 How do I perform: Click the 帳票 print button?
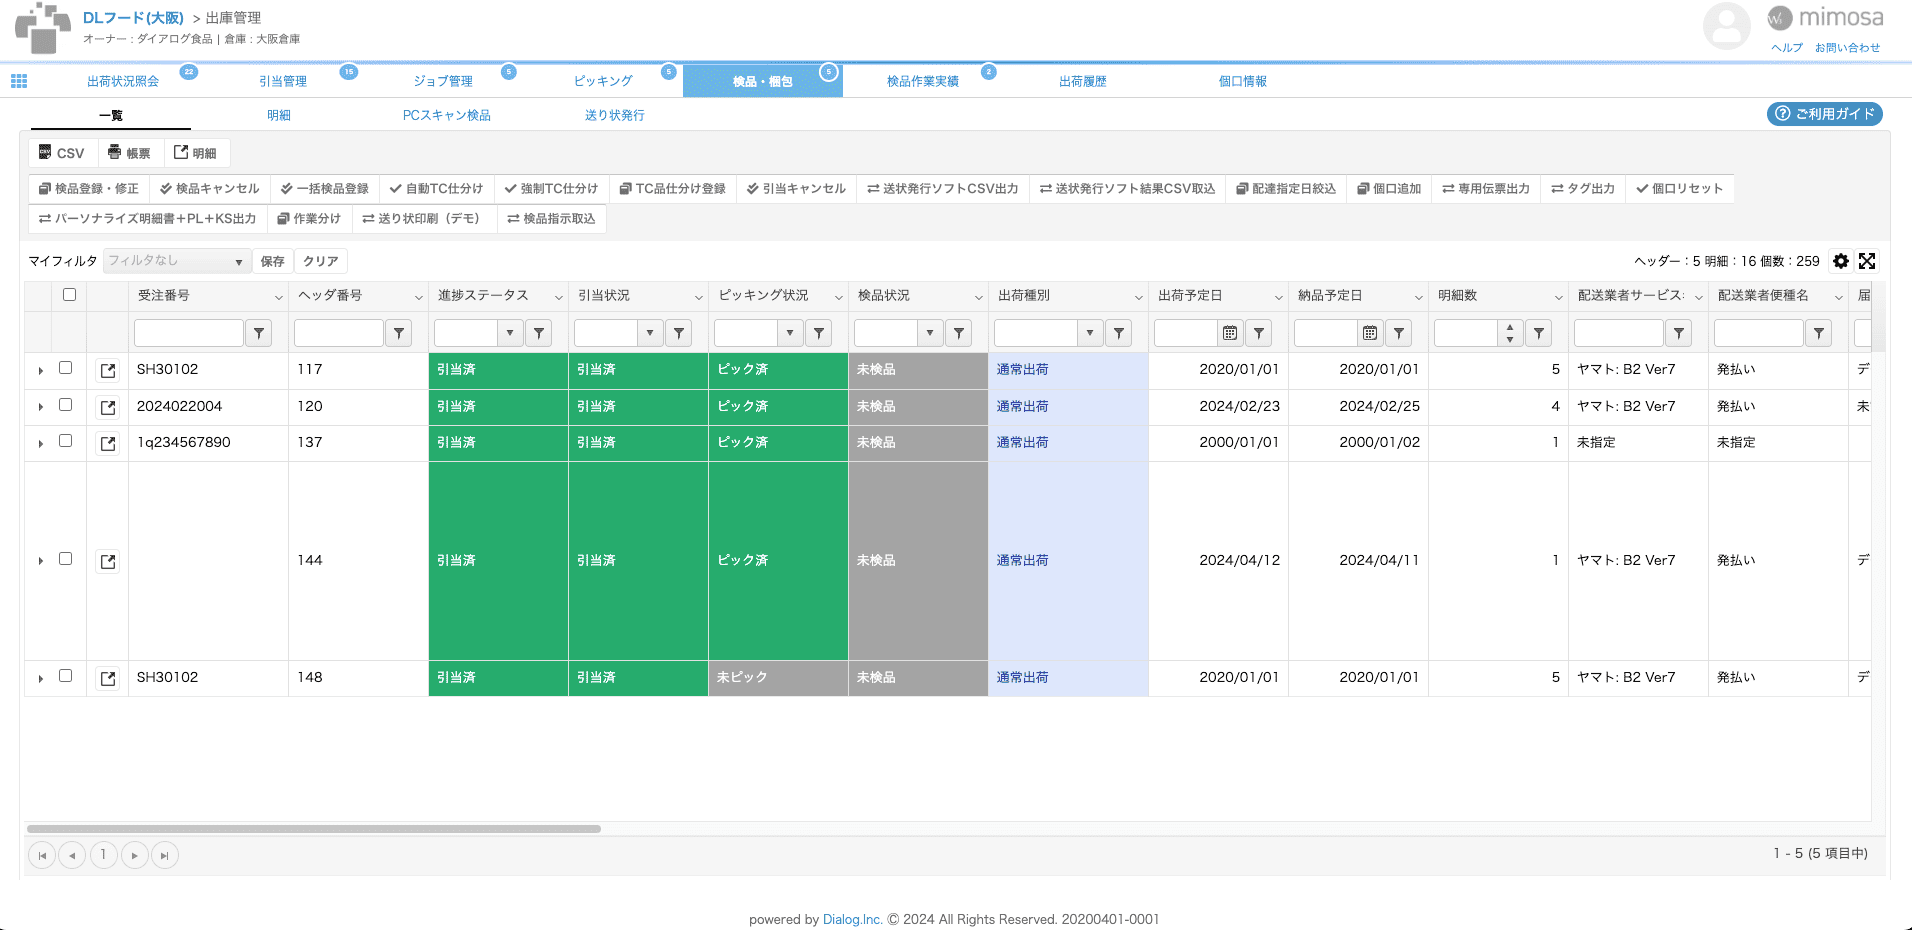pyautogui.click(x=129, y=153)
